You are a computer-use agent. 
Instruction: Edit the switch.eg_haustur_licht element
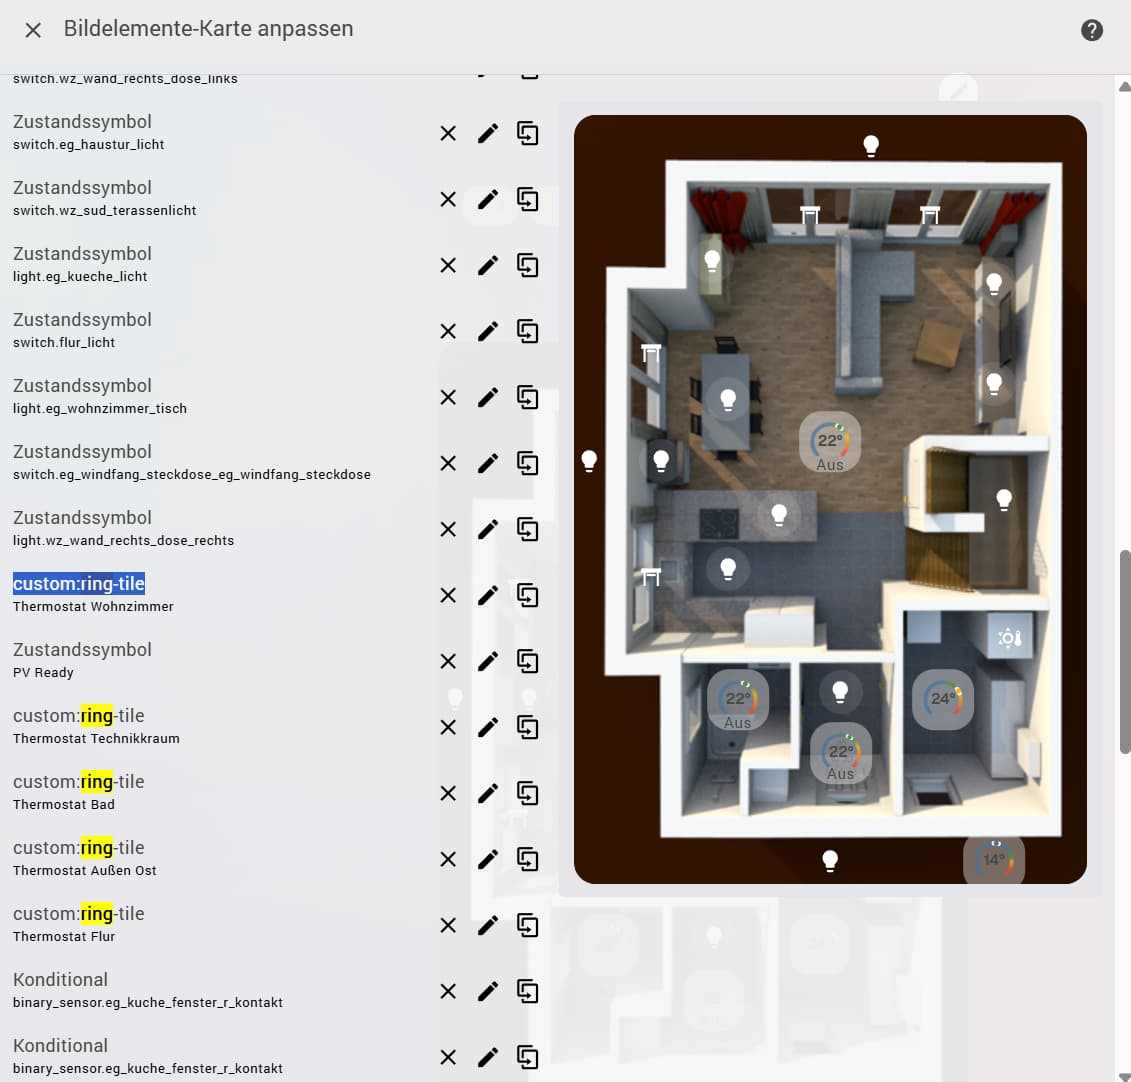[x=488, y=133]
